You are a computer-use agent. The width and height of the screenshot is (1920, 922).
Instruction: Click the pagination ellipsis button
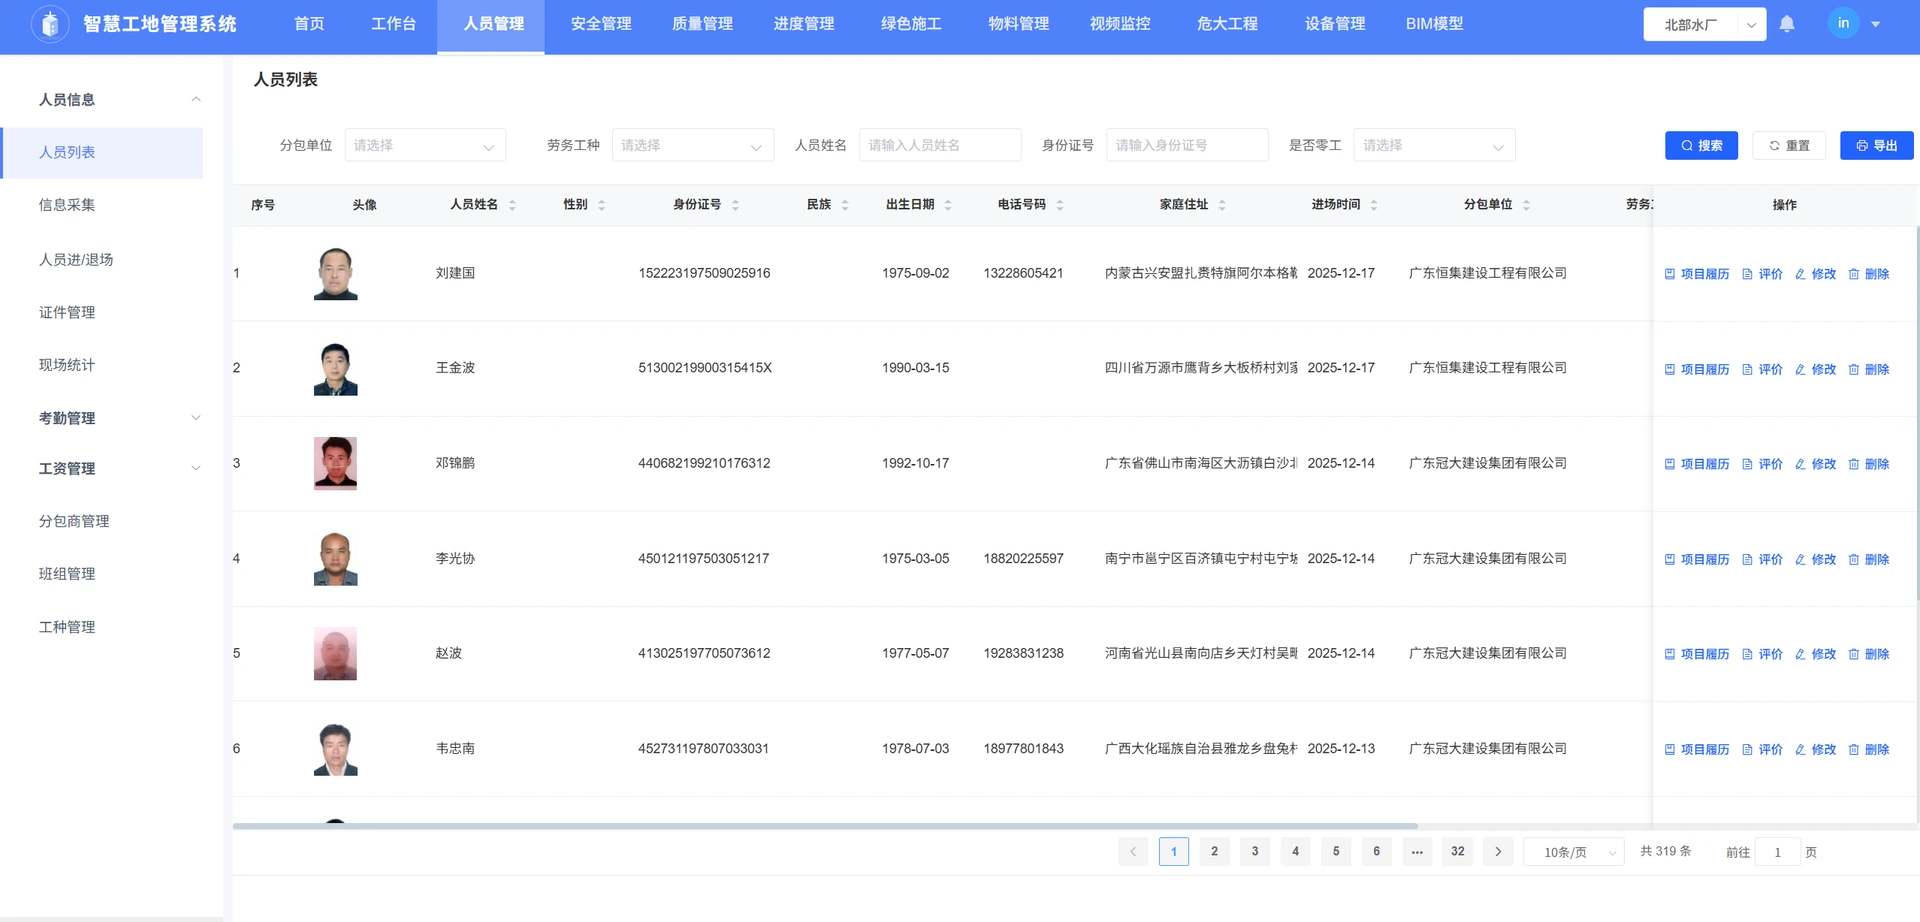point(1417,852)
